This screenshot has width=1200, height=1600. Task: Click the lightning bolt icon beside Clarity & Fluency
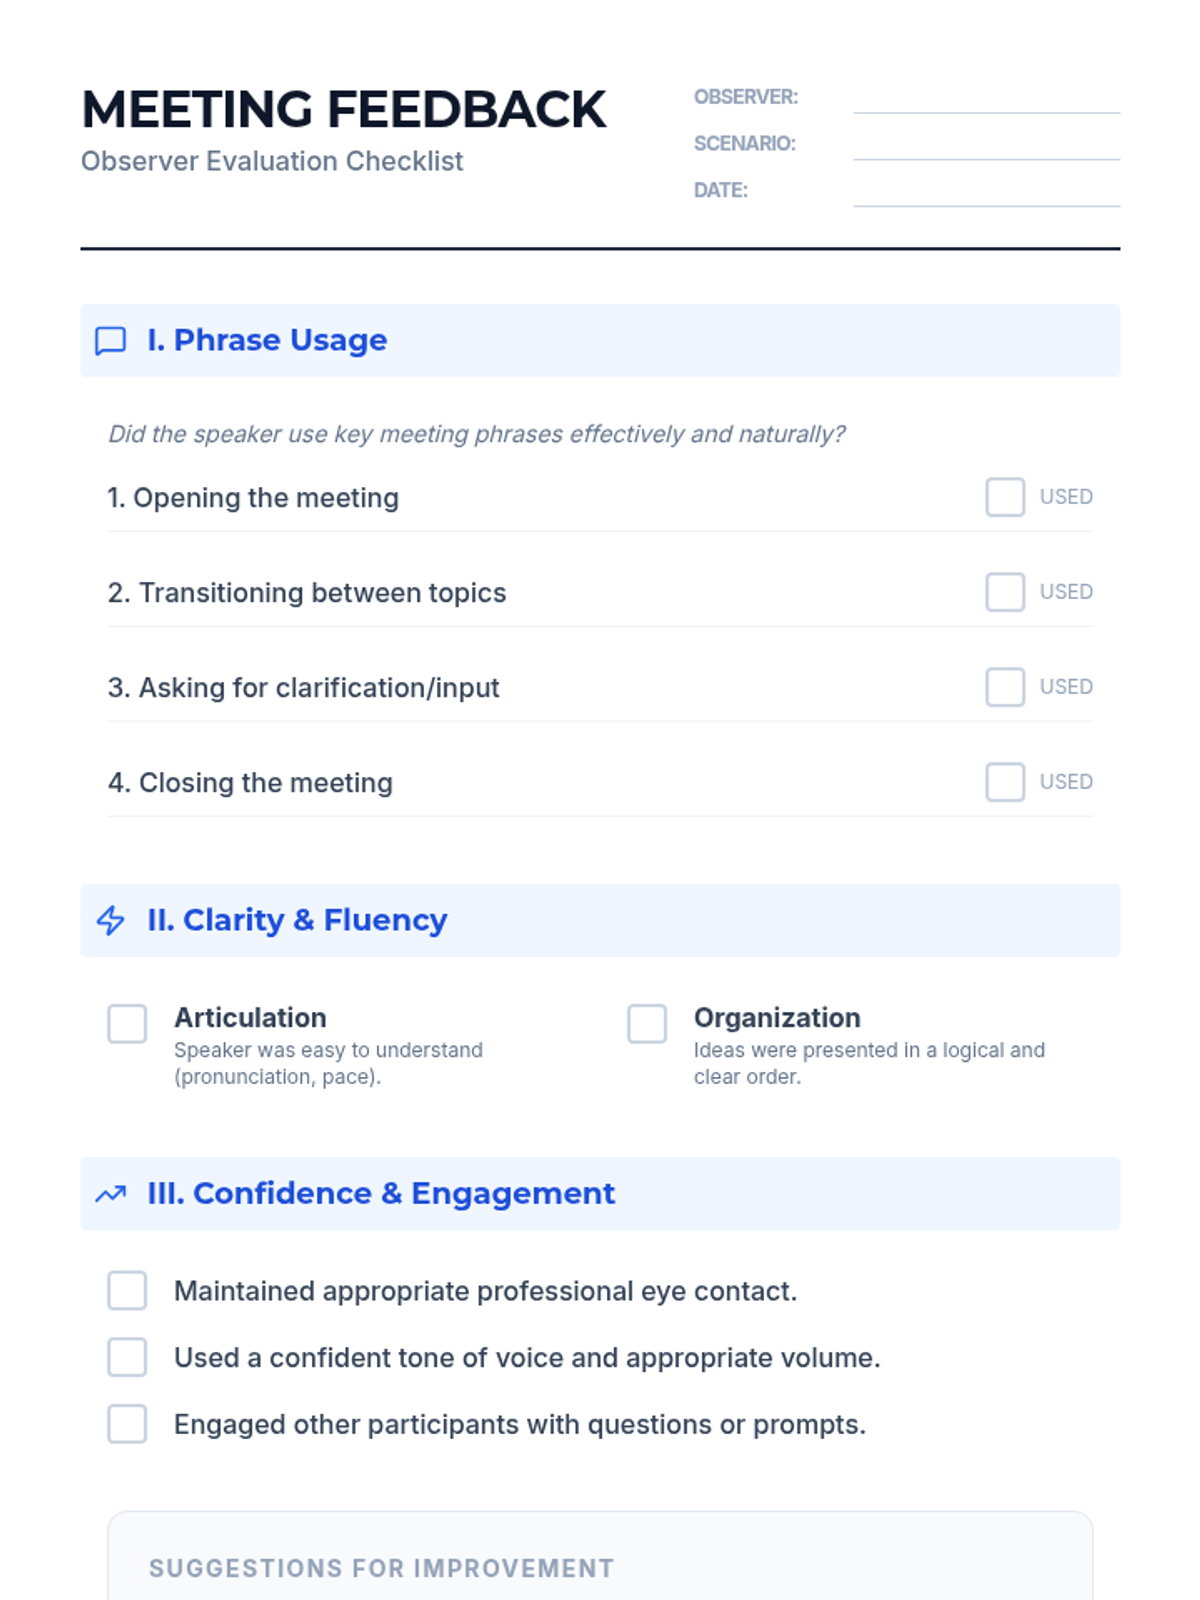click(110, 920)
